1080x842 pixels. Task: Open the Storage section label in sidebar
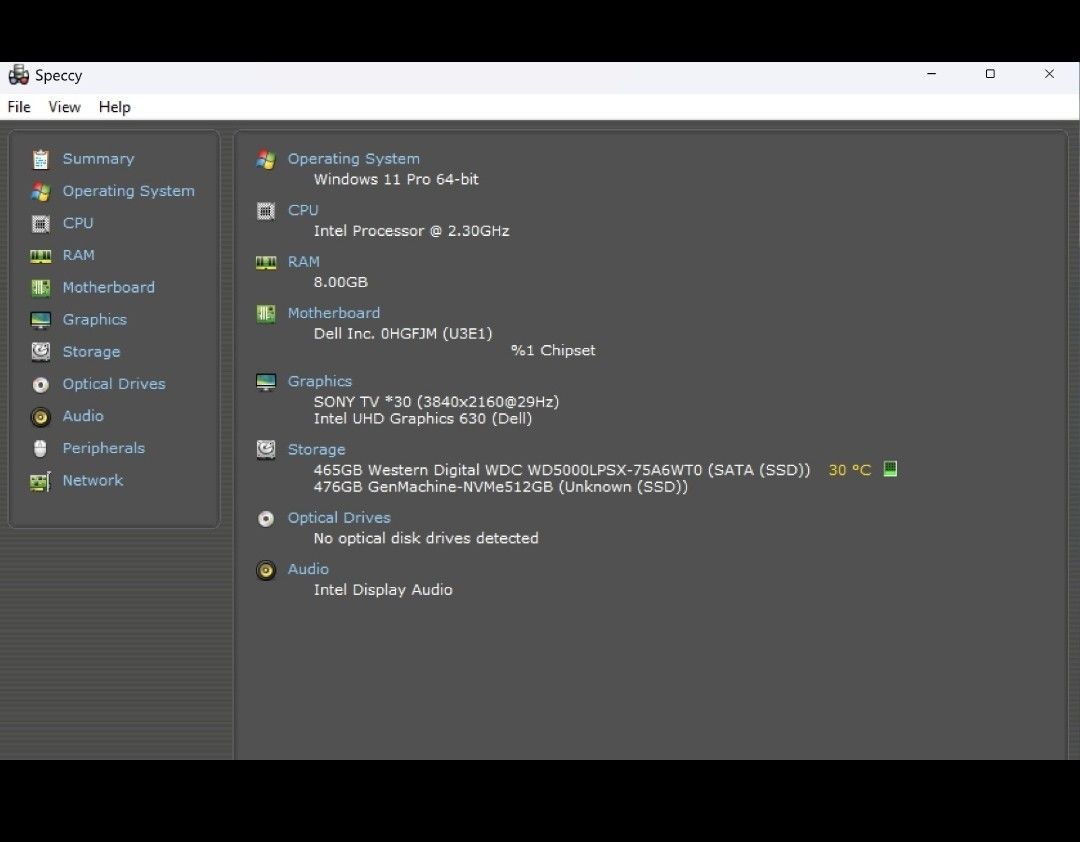tap(92, 352)
